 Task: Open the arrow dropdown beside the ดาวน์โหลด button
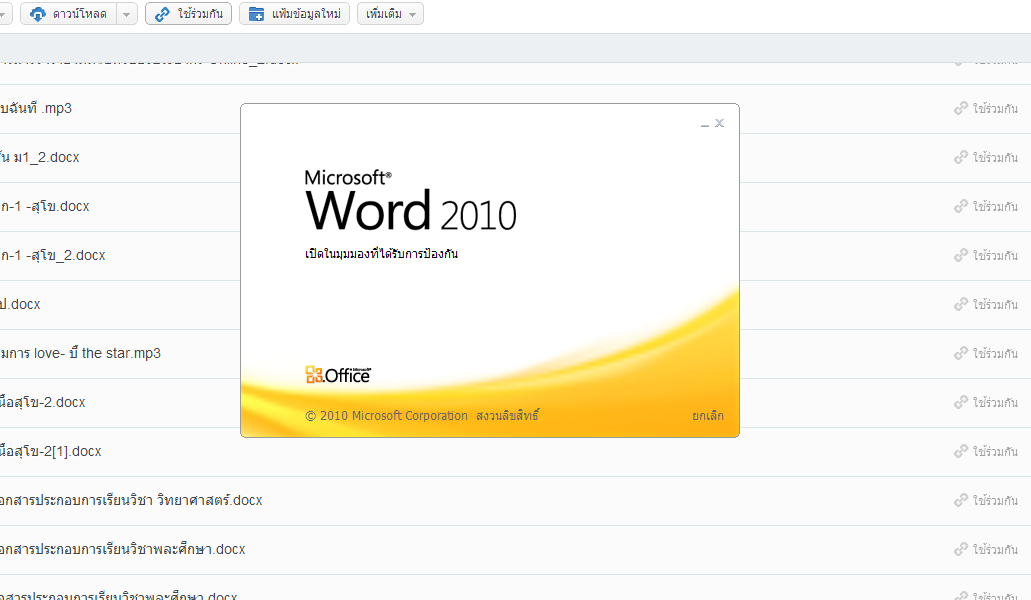(x=127, y=14)
